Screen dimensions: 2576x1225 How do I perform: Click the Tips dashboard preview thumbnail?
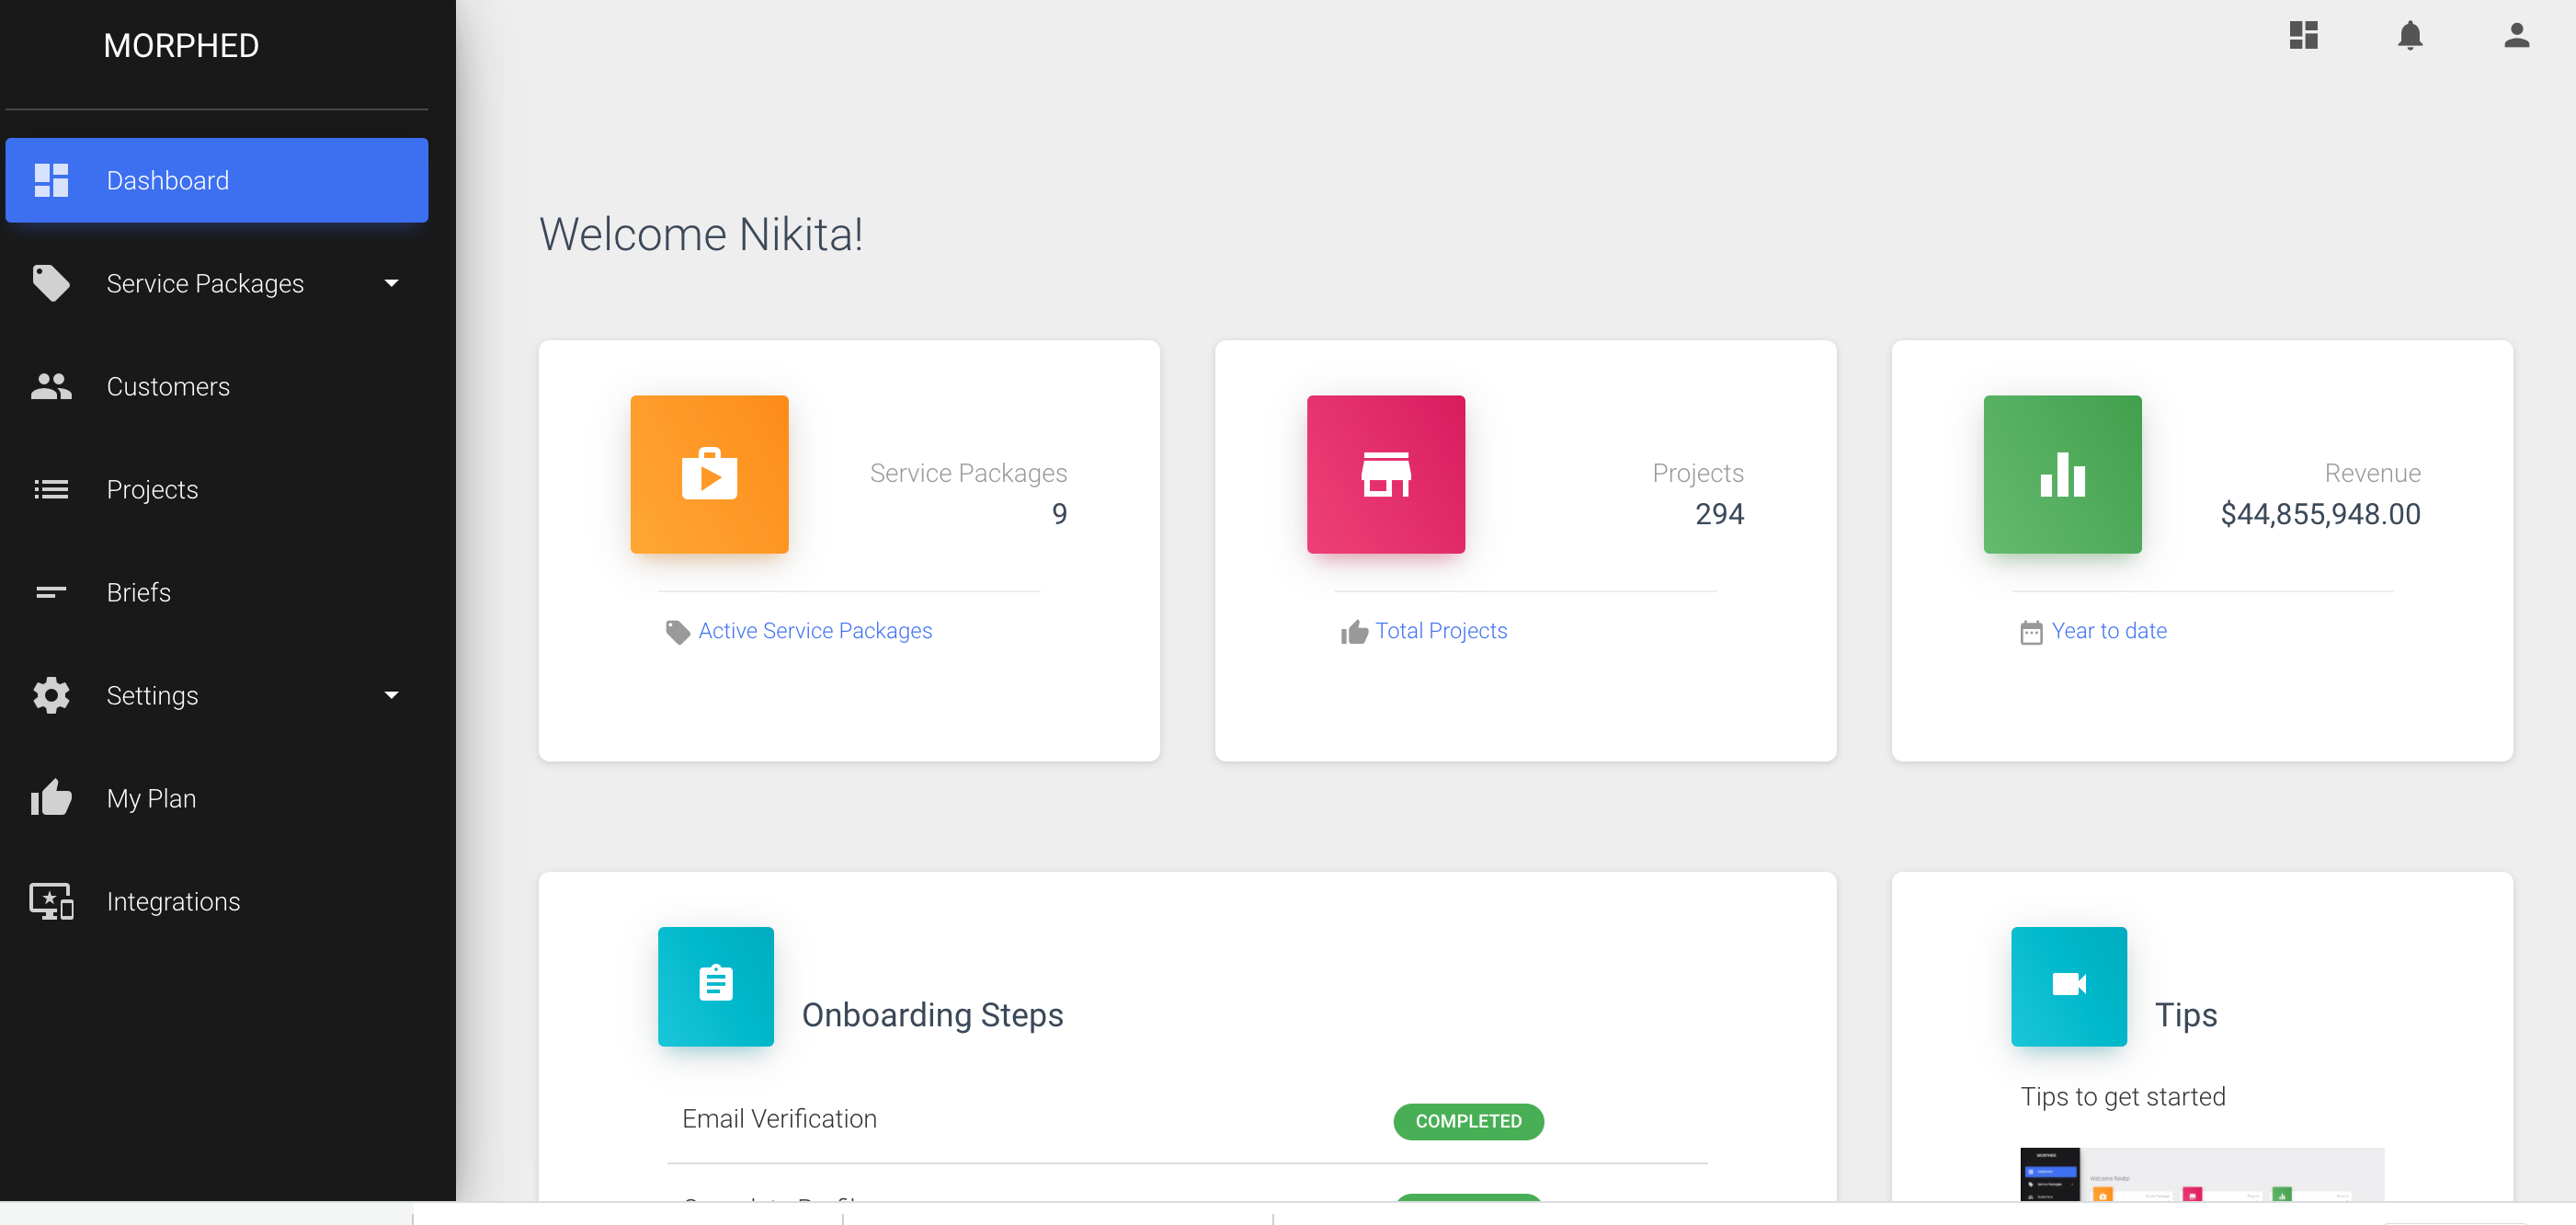(x=2201, y=1174)
